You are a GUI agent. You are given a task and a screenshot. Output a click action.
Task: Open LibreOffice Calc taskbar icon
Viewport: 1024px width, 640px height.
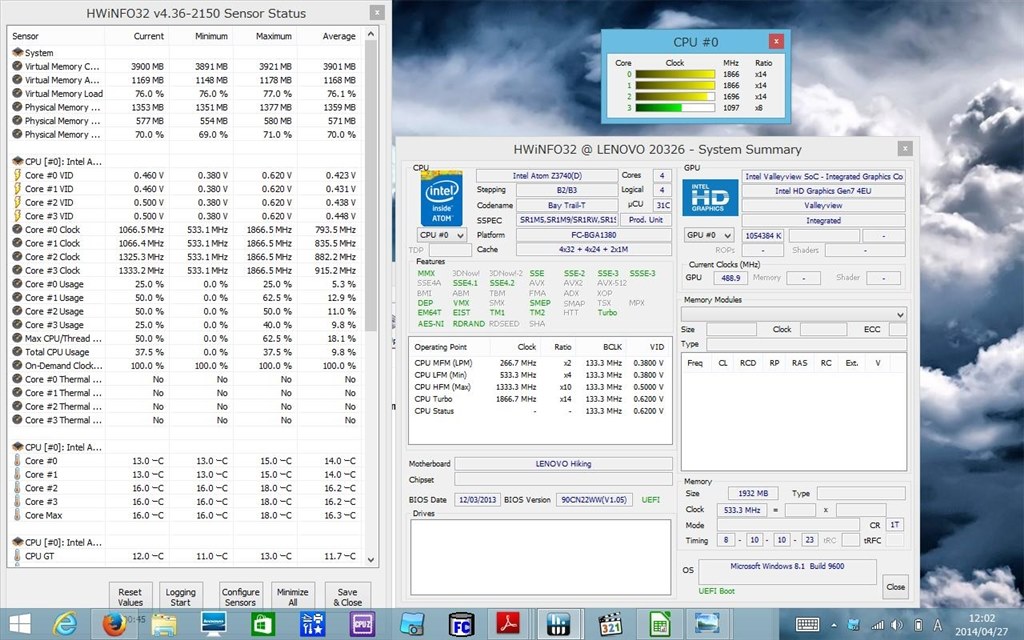point(658,624)
